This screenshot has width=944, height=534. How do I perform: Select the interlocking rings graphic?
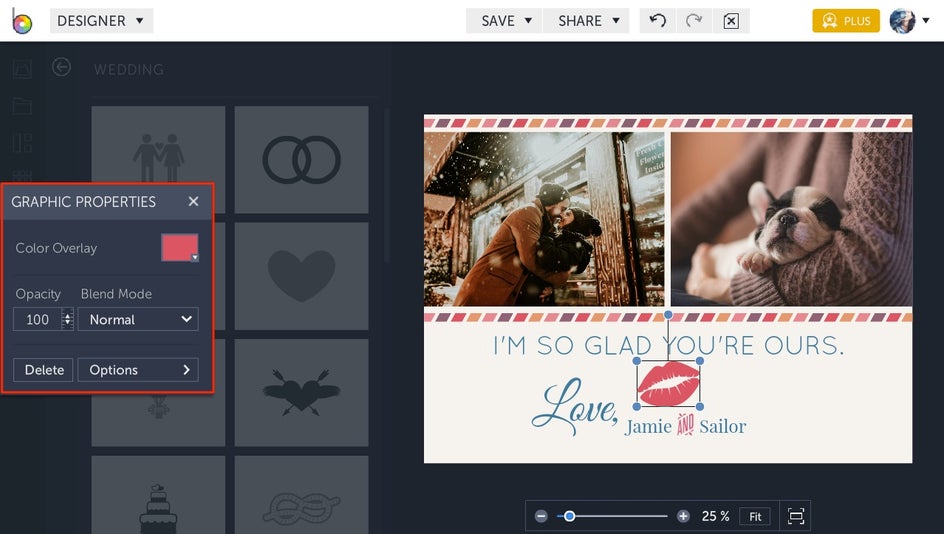[301, 160]
